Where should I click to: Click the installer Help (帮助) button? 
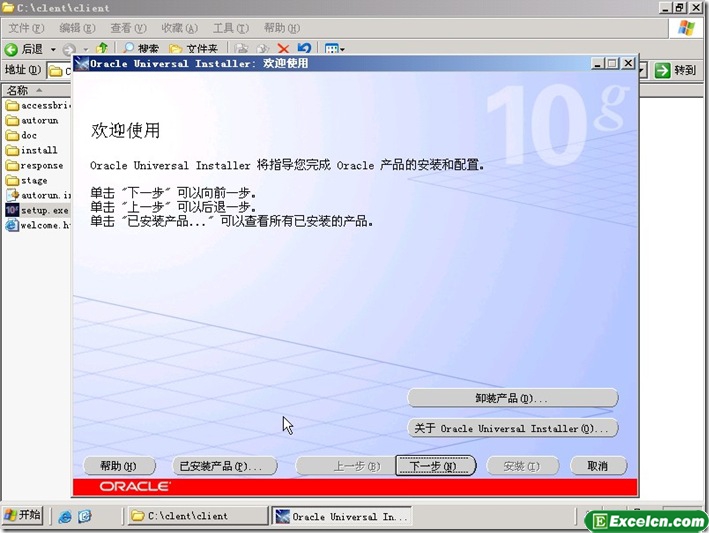(119, 466)
